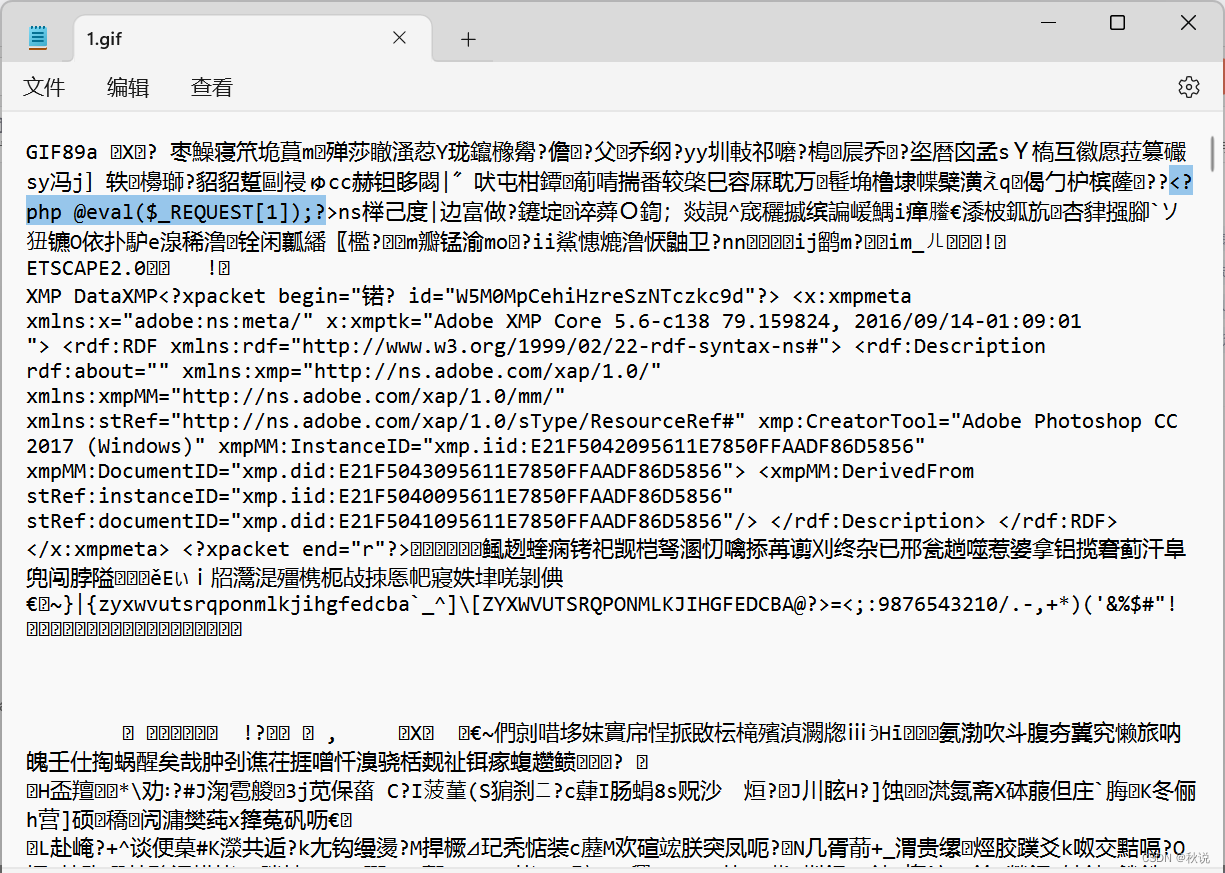The image size is (1225, 873).
Task: Open the Notepad settings gear icon
Action: 1188,87
